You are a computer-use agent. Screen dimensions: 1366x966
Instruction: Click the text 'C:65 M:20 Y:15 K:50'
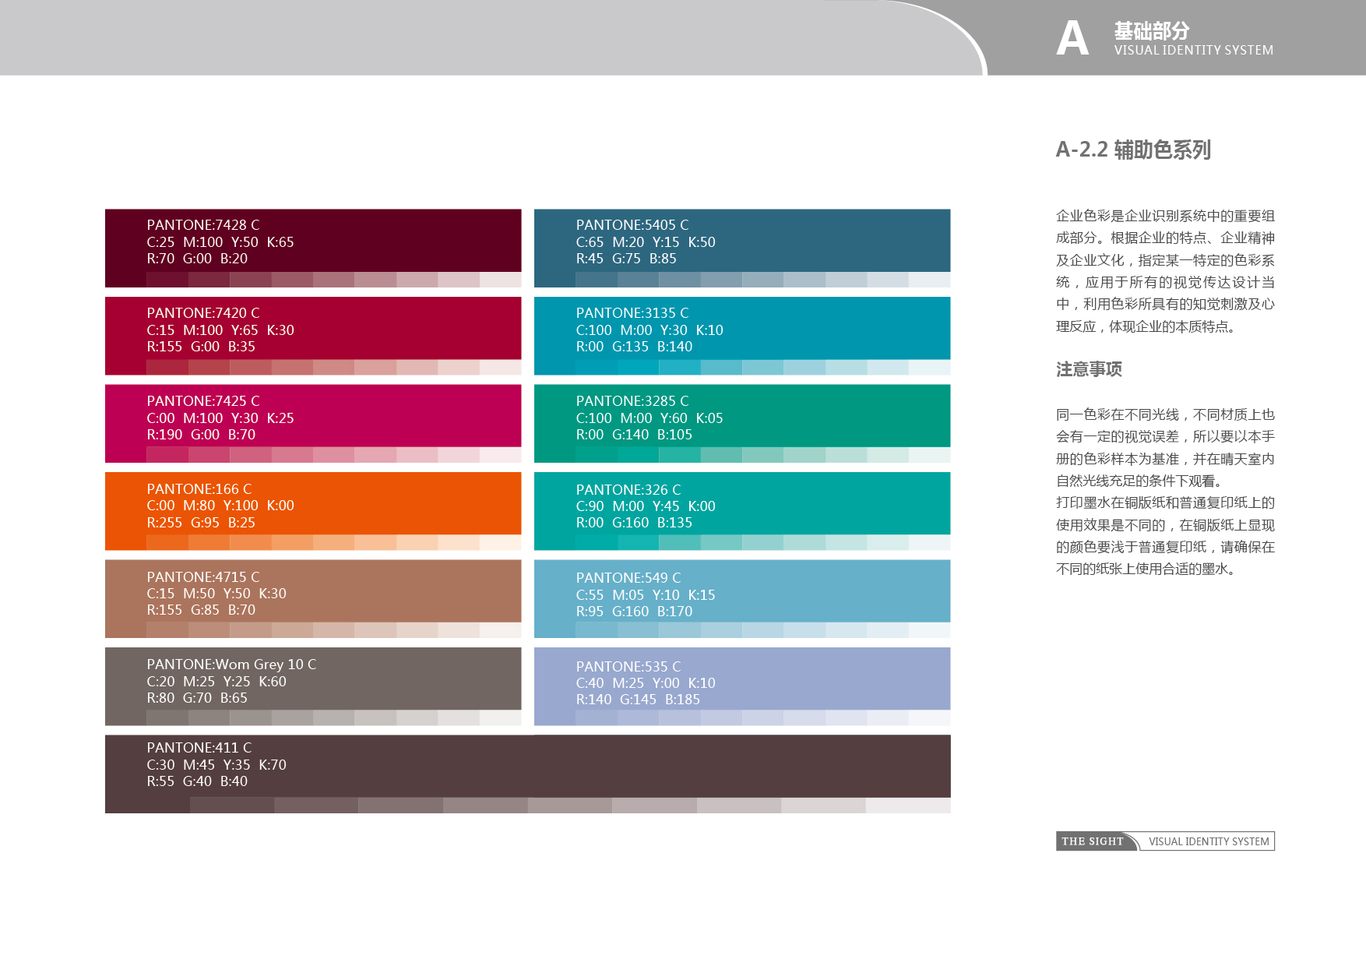[646, 242]
